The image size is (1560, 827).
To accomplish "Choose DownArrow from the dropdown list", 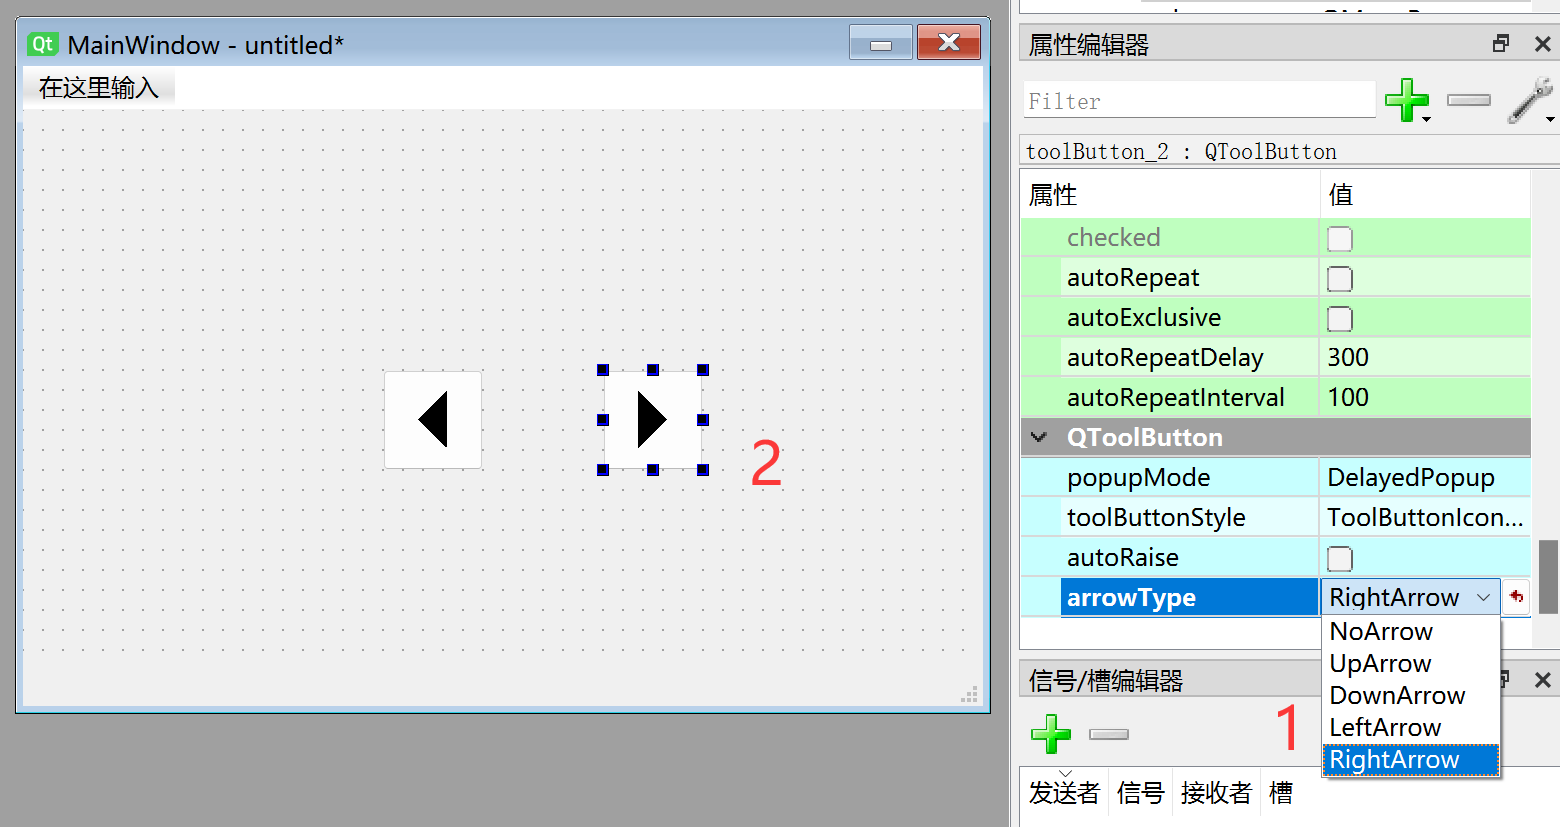I will tap(1411, 695).
